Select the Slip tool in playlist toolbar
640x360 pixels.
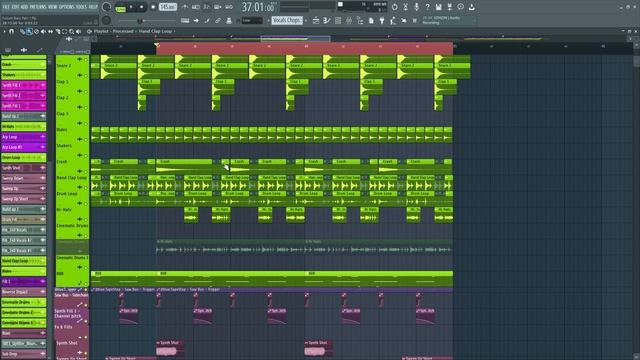pos(50,31)
